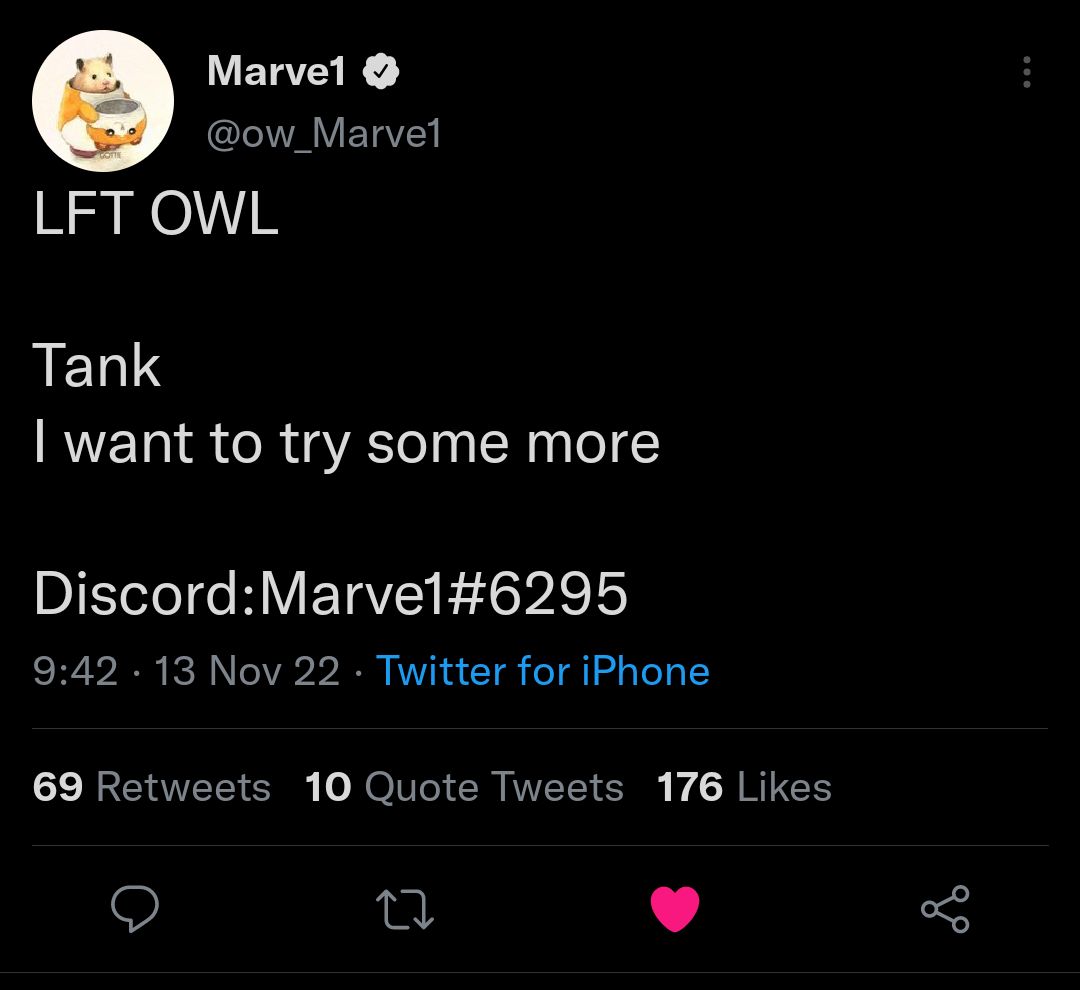The width and height of the screenshot is (1080, 990).
Task: Unlike the tweet by tapping the pink heart
Action: [x=674, y=909]
